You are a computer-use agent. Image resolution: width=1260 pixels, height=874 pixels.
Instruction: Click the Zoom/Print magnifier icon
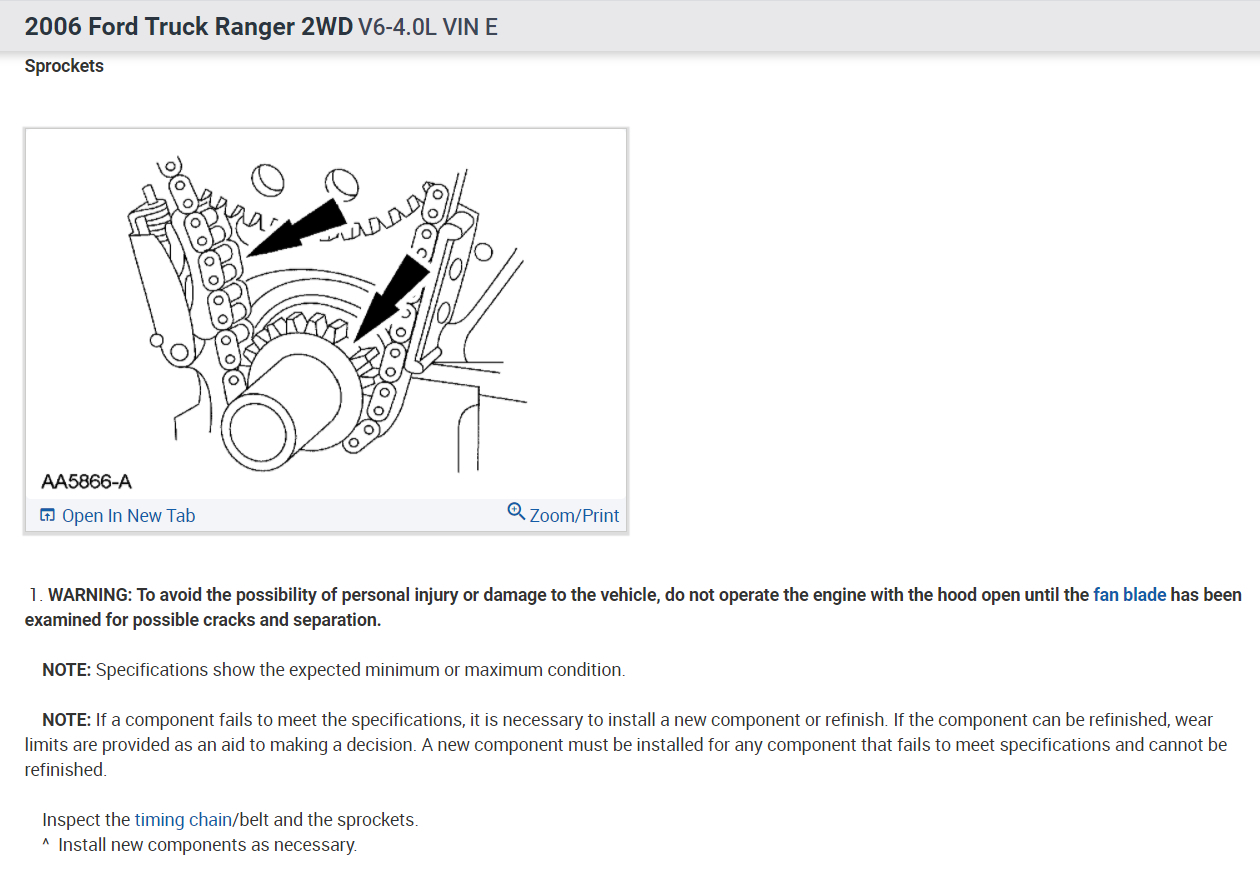click(516, 511)
